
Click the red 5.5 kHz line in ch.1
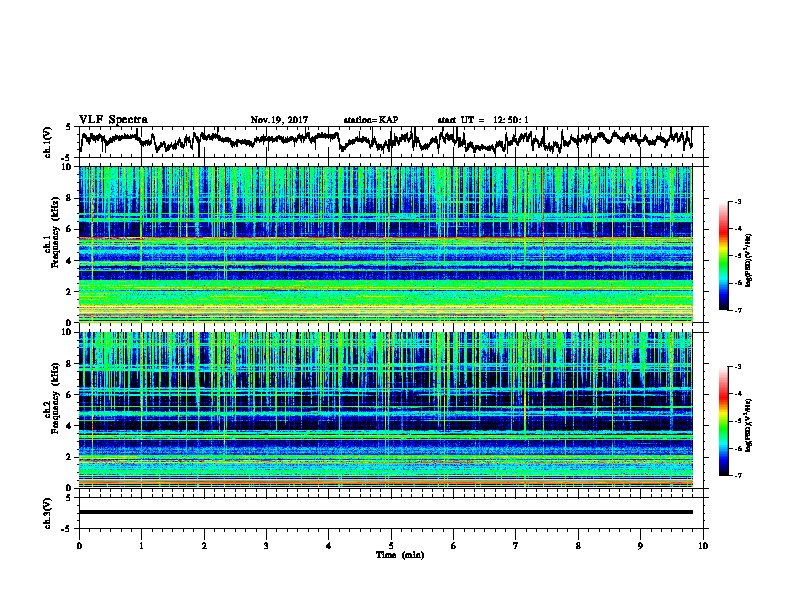(386, 238)
